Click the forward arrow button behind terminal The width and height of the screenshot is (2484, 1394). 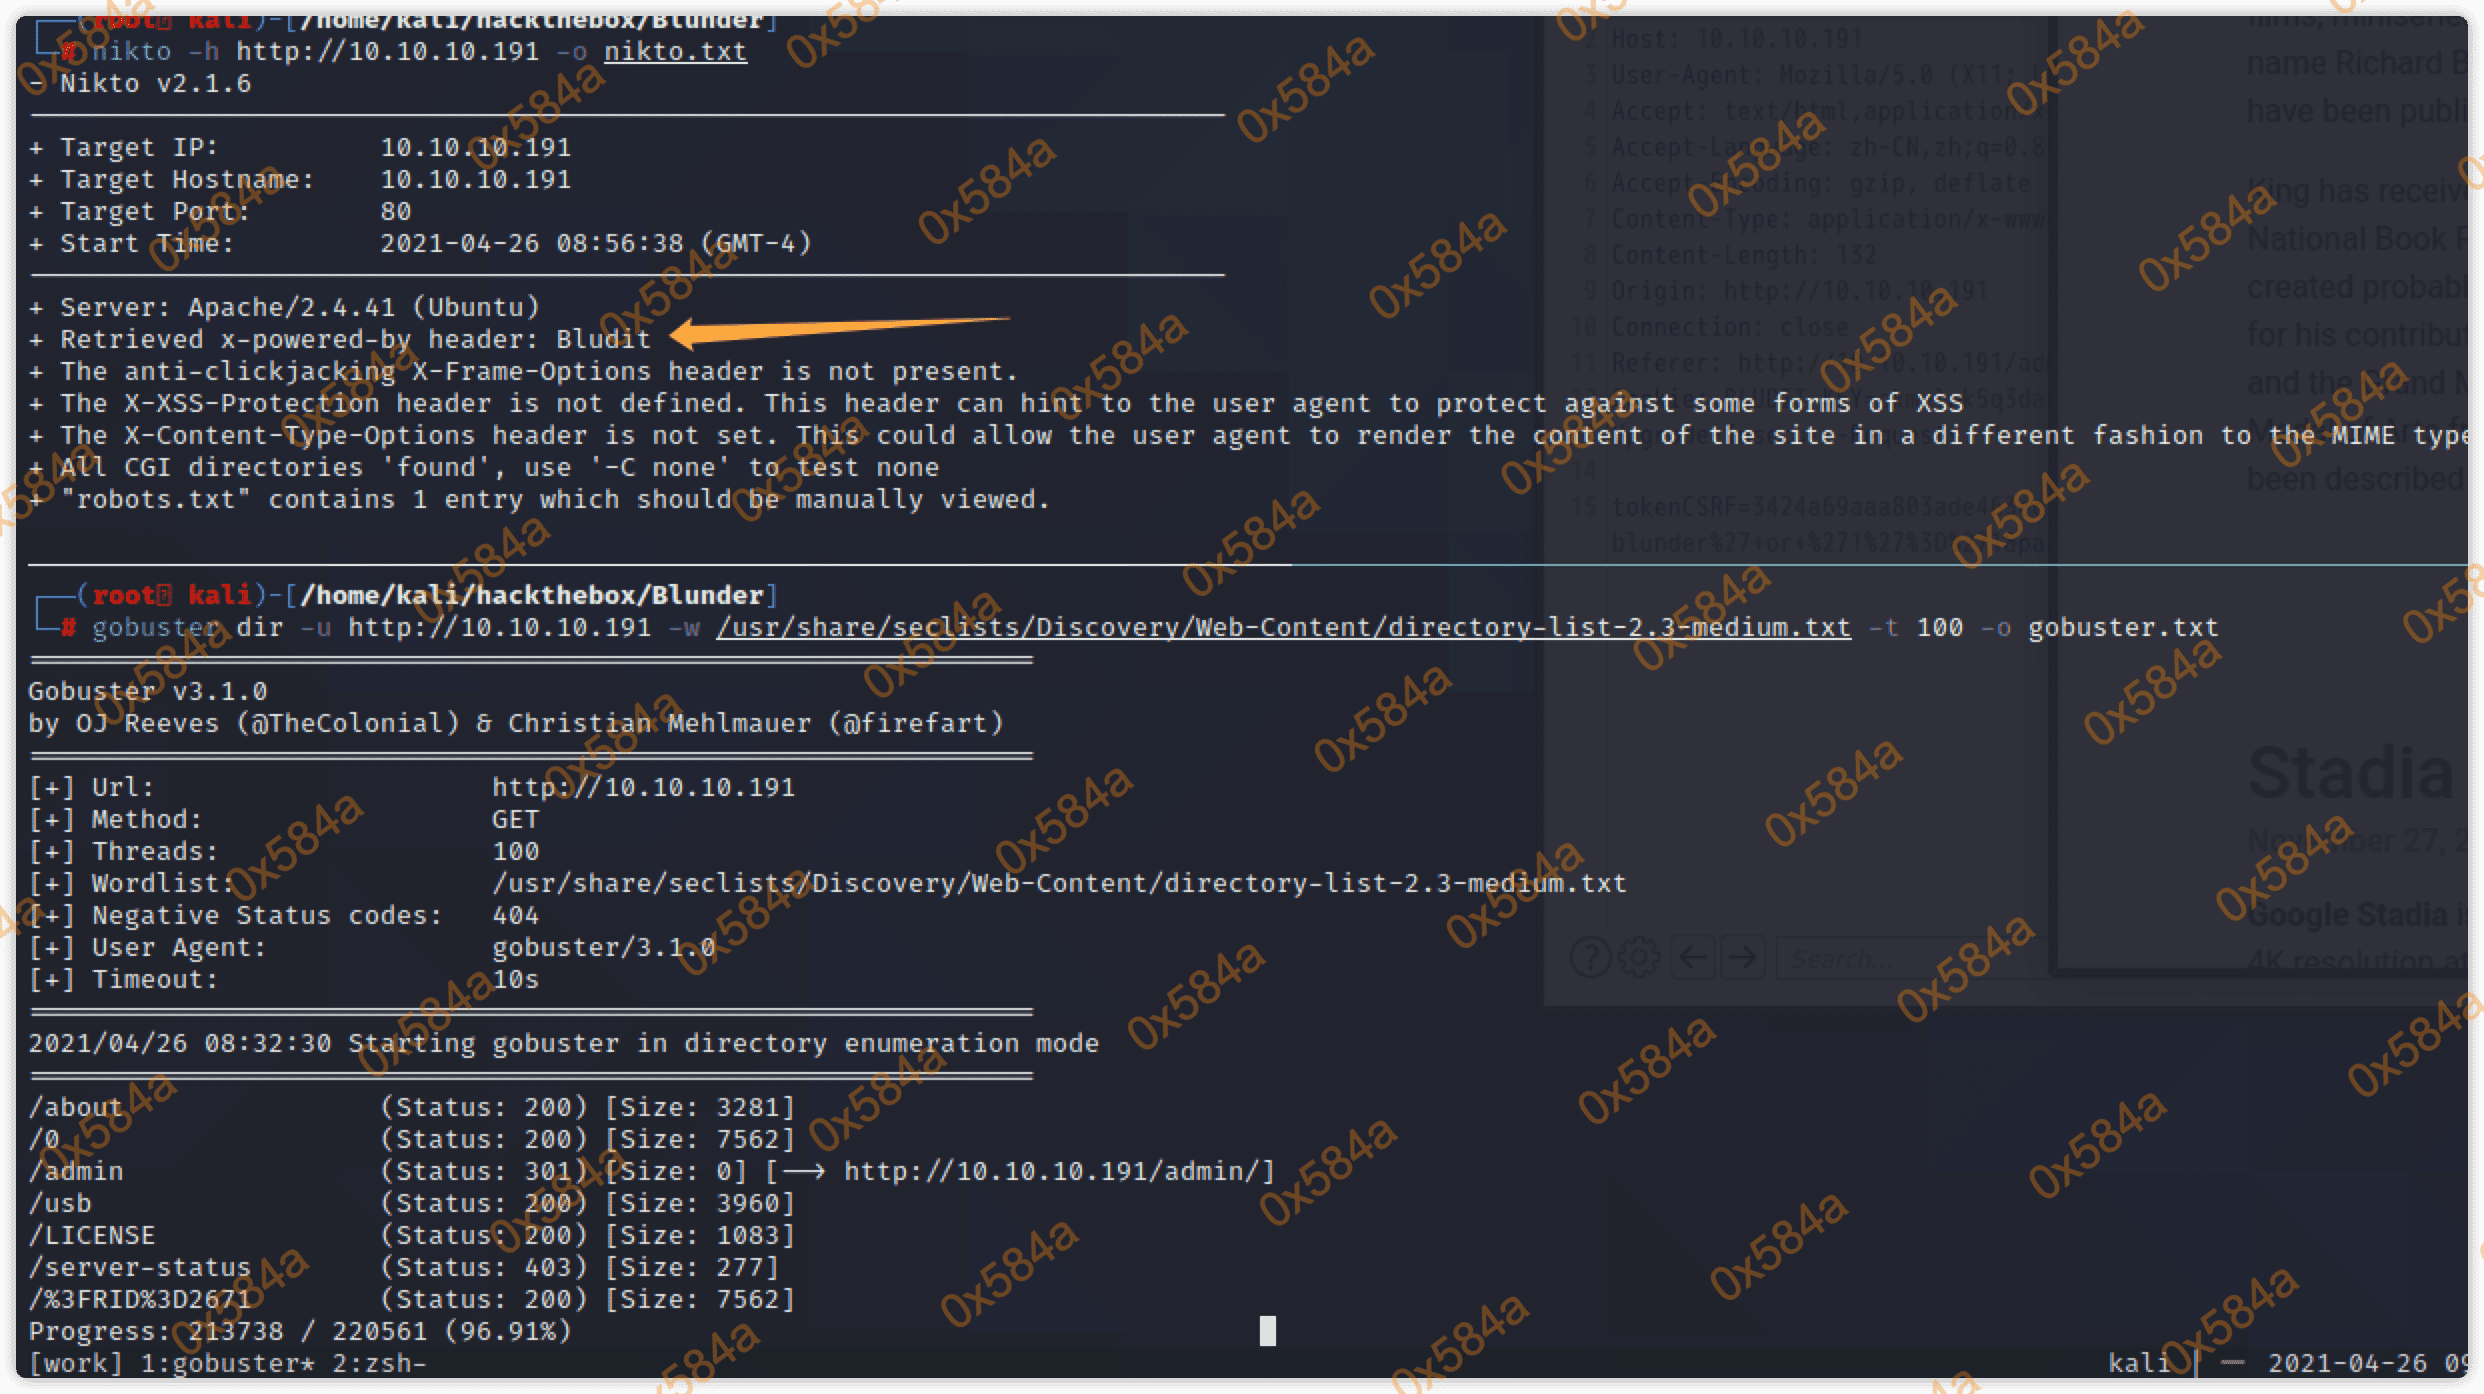click(1743, 957)
